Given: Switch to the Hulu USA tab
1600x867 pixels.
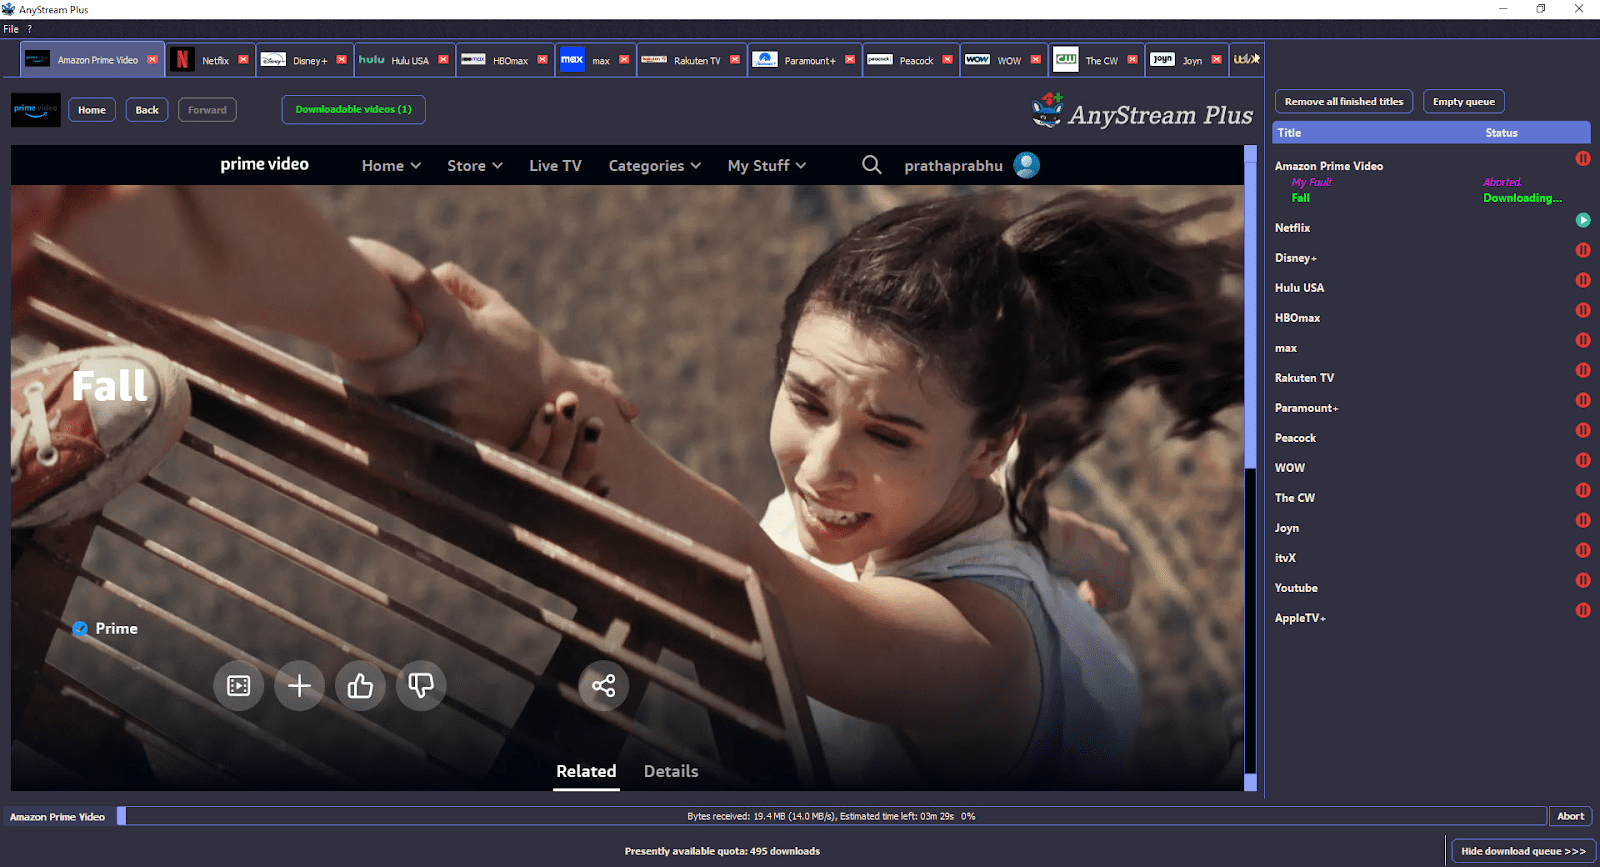Looking at the screenshot, I should 400,60.
